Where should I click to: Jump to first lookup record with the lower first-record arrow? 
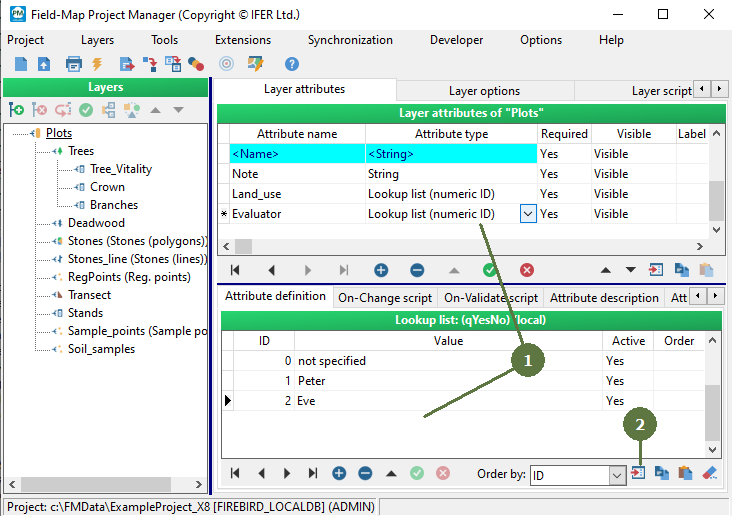(x=235, y=473)
